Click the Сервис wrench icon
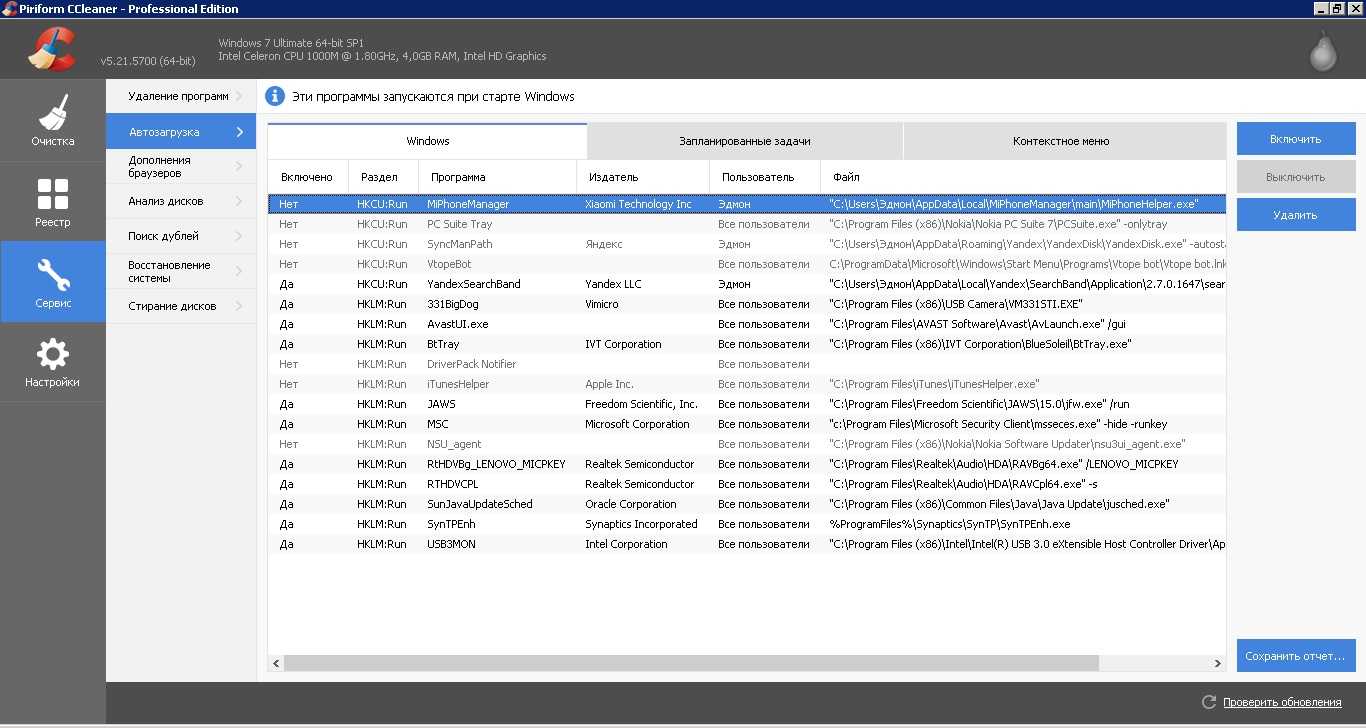 click(x=52, y=274)
